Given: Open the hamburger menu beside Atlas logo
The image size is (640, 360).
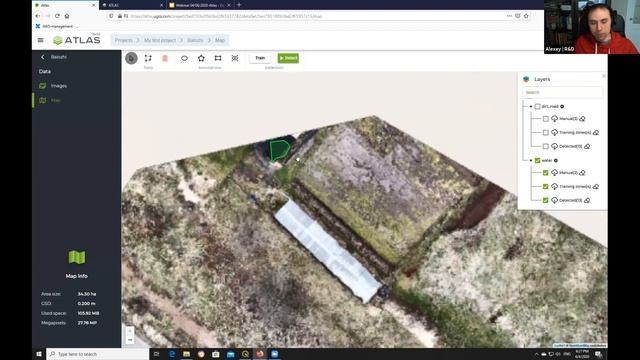Looking at the screenshot, I should point(40,40).
